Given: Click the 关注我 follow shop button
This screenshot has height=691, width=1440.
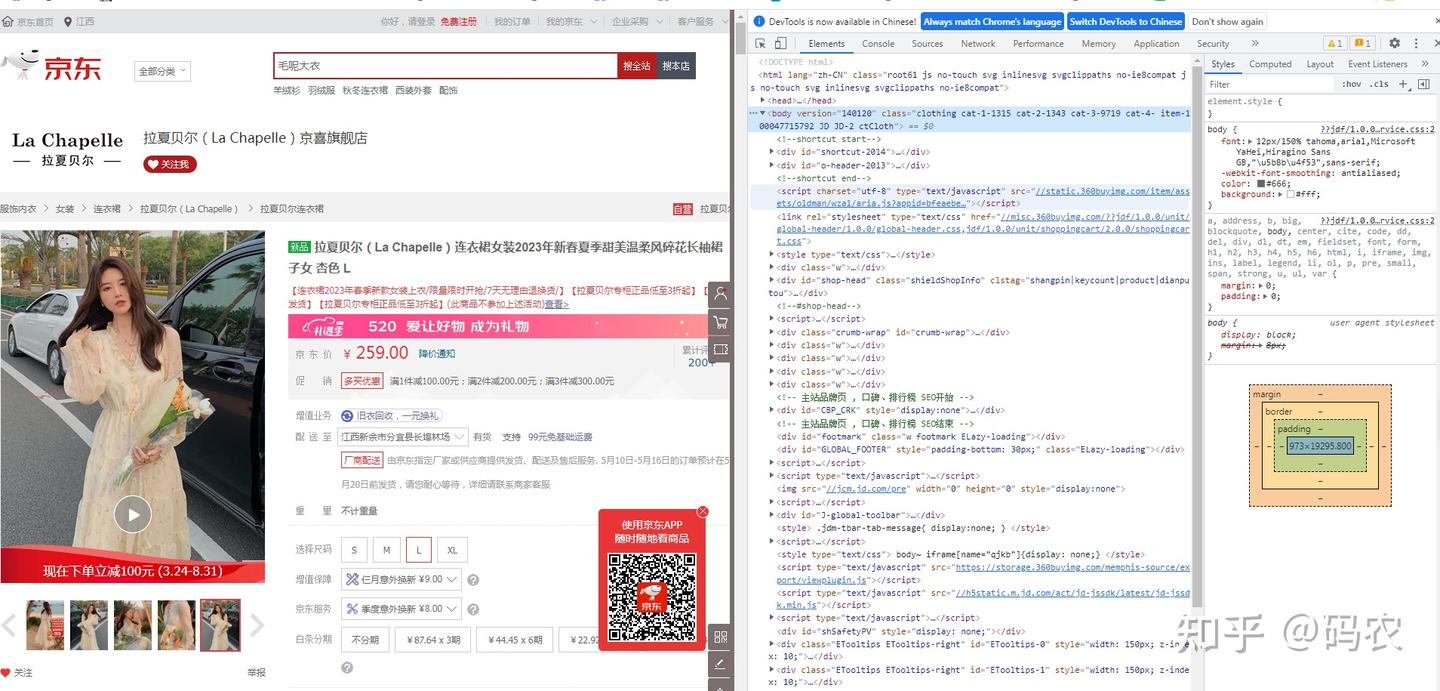Looking at the screenshot, I should pyautogui.click(x=170, y=164).
